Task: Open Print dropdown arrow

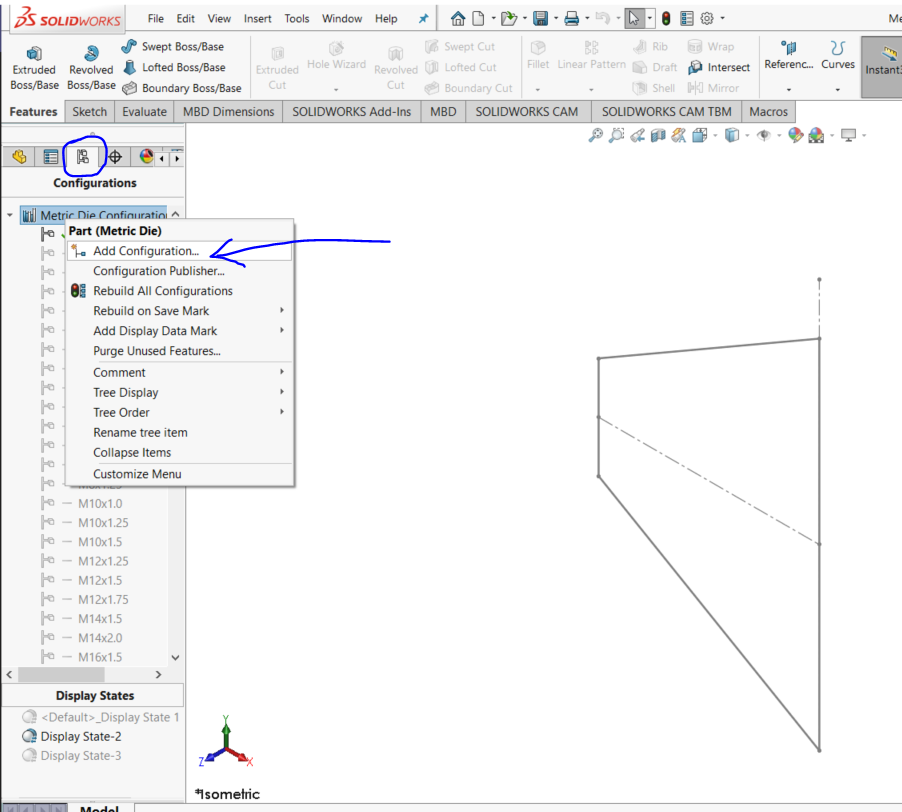Action: pos(587,18)
